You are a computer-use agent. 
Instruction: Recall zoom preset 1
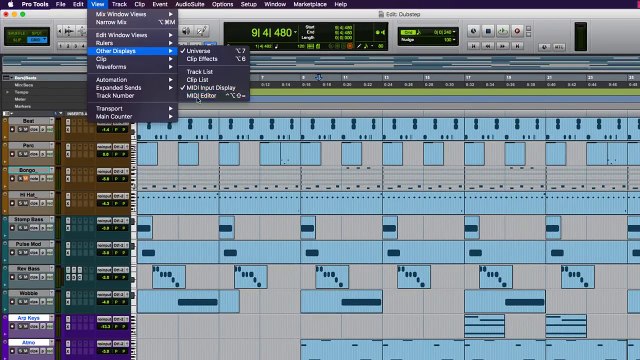(61, 46)
